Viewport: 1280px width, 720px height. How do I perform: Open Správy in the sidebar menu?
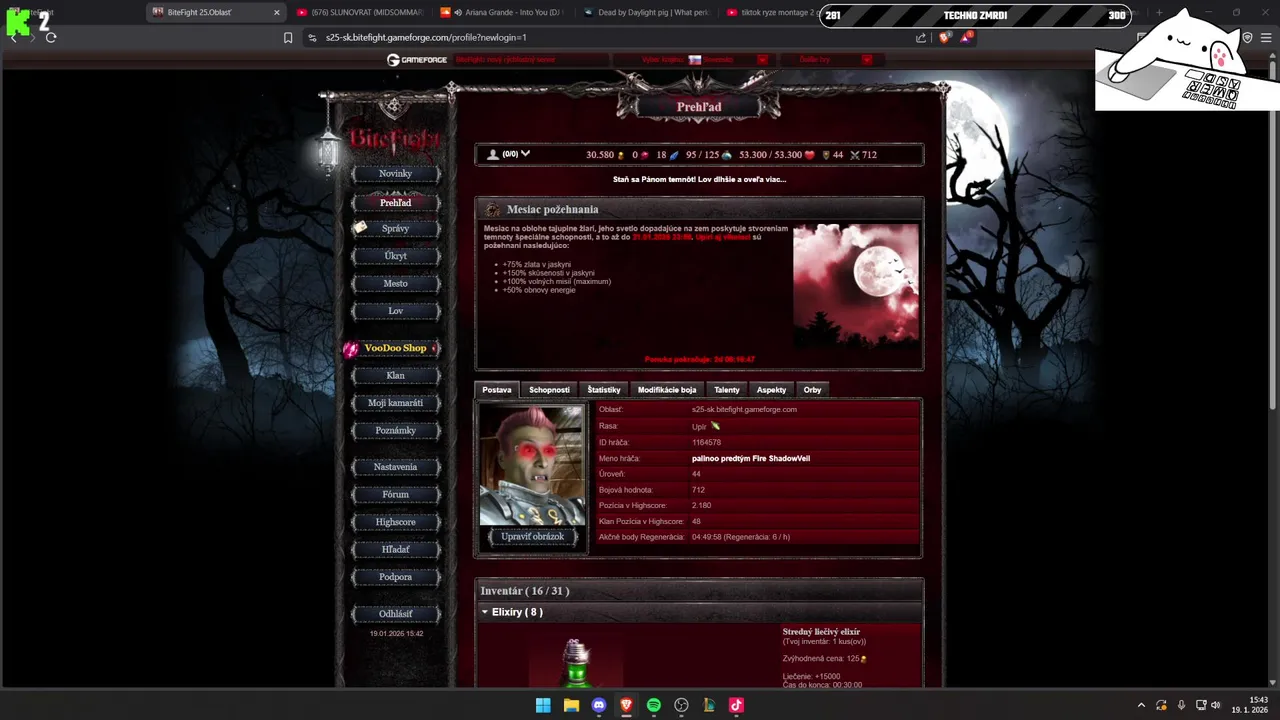point(396,229)
